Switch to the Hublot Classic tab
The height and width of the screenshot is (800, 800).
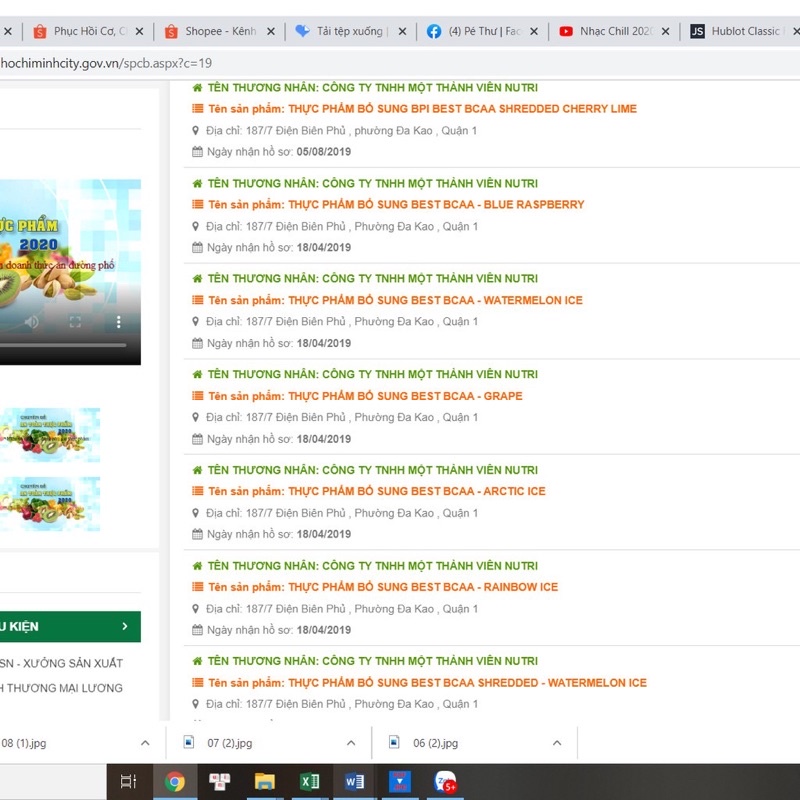(x=745, y=32)
